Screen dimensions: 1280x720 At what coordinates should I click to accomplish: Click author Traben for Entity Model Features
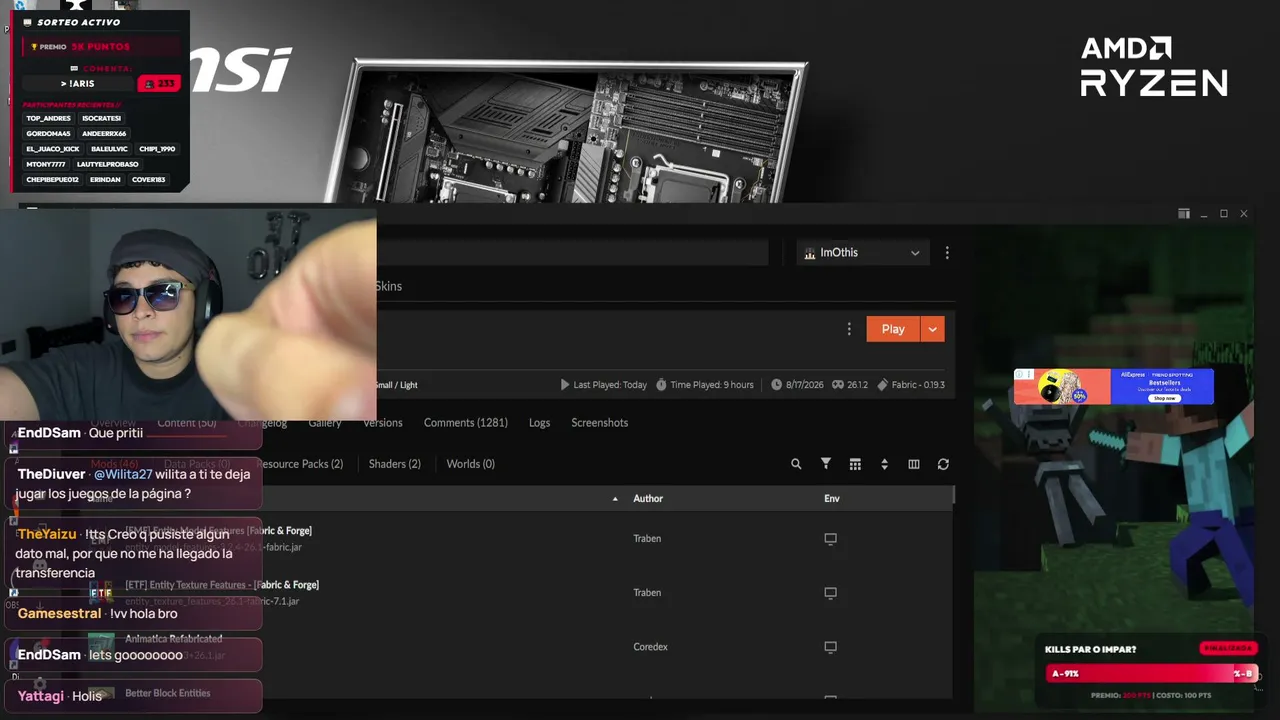(647, 539)
